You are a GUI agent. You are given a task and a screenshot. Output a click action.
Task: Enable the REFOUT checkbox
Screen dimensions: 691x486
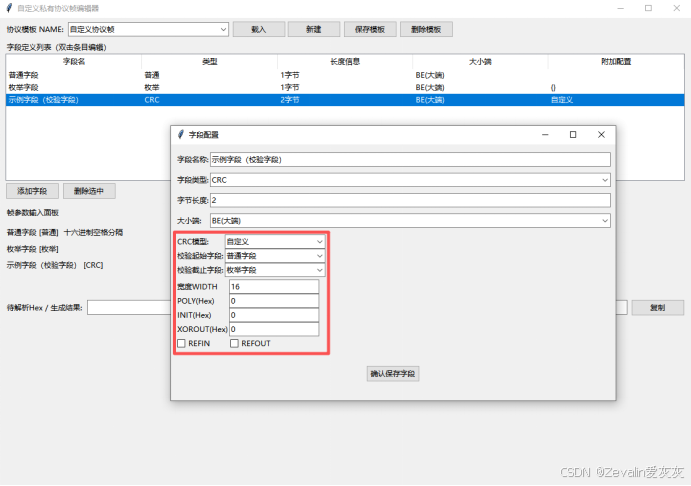[234, 343]
